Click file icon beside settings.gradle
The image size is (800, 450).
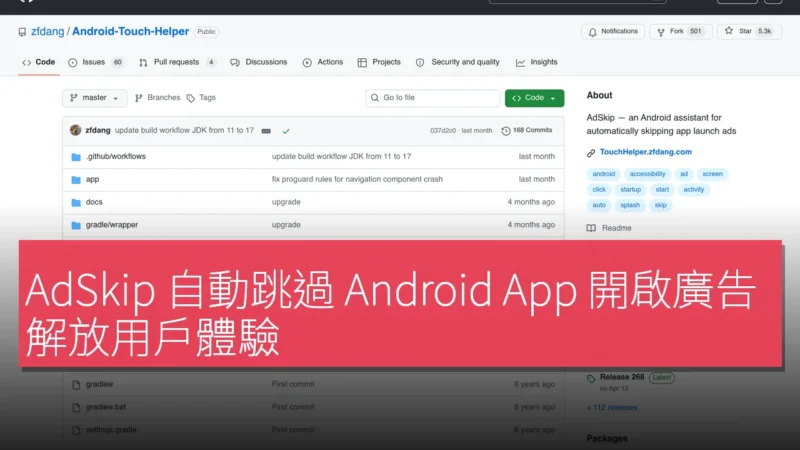click(x=76, y=431)
